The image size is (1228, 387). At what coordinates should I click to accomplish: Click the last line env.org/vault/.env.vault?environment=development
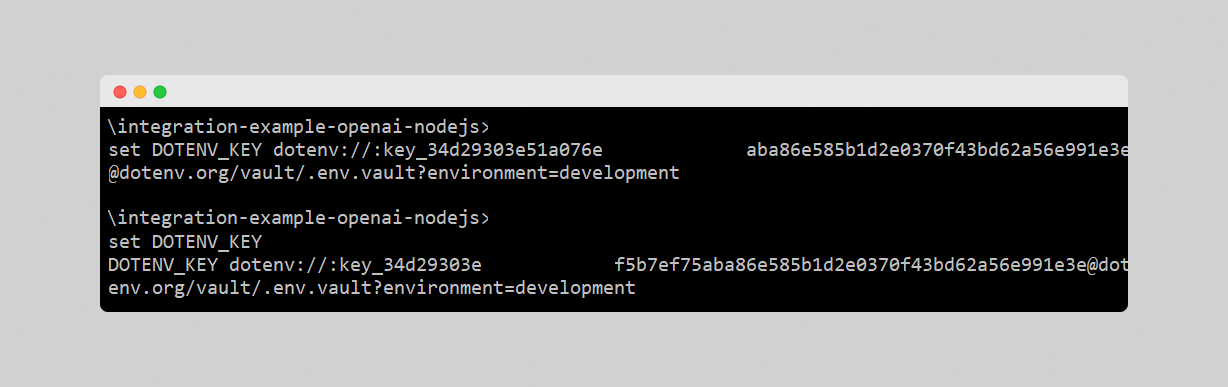click(x=371, y=288)
